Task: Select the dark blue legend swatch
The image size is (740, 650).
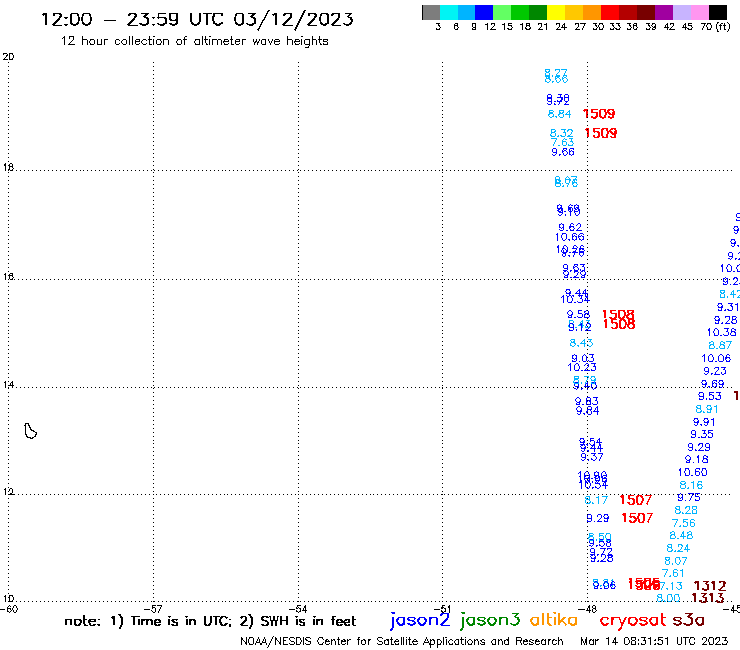Action: (484, 12)
